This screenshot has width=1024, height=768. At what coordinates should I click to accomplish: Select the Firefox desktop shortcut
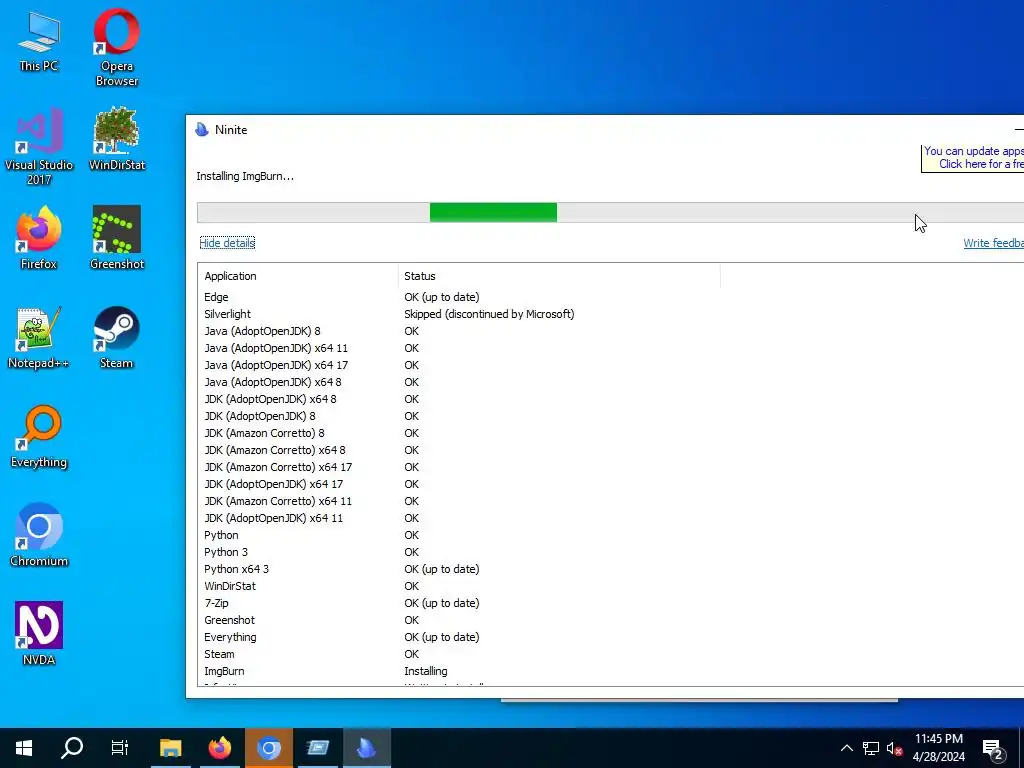(x=39, y=238)
